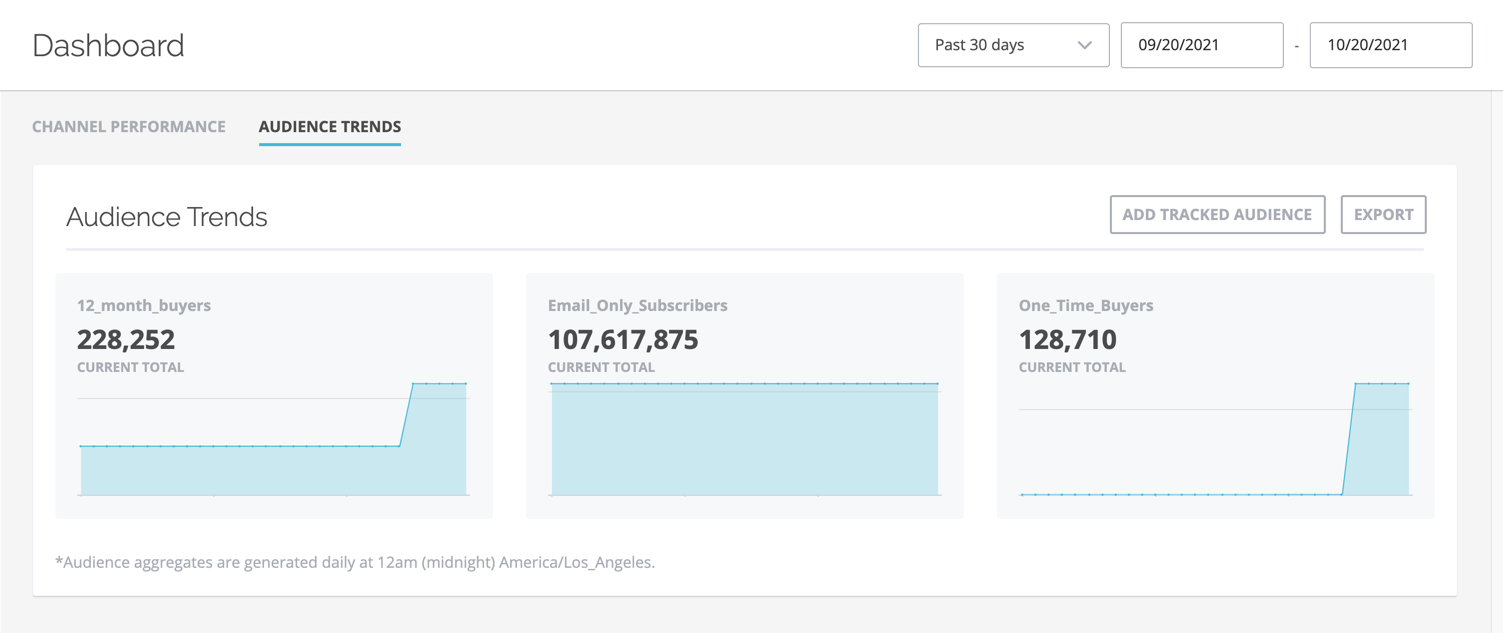
Task: Open the Past 30 days dropdown
Action: 1013,45
